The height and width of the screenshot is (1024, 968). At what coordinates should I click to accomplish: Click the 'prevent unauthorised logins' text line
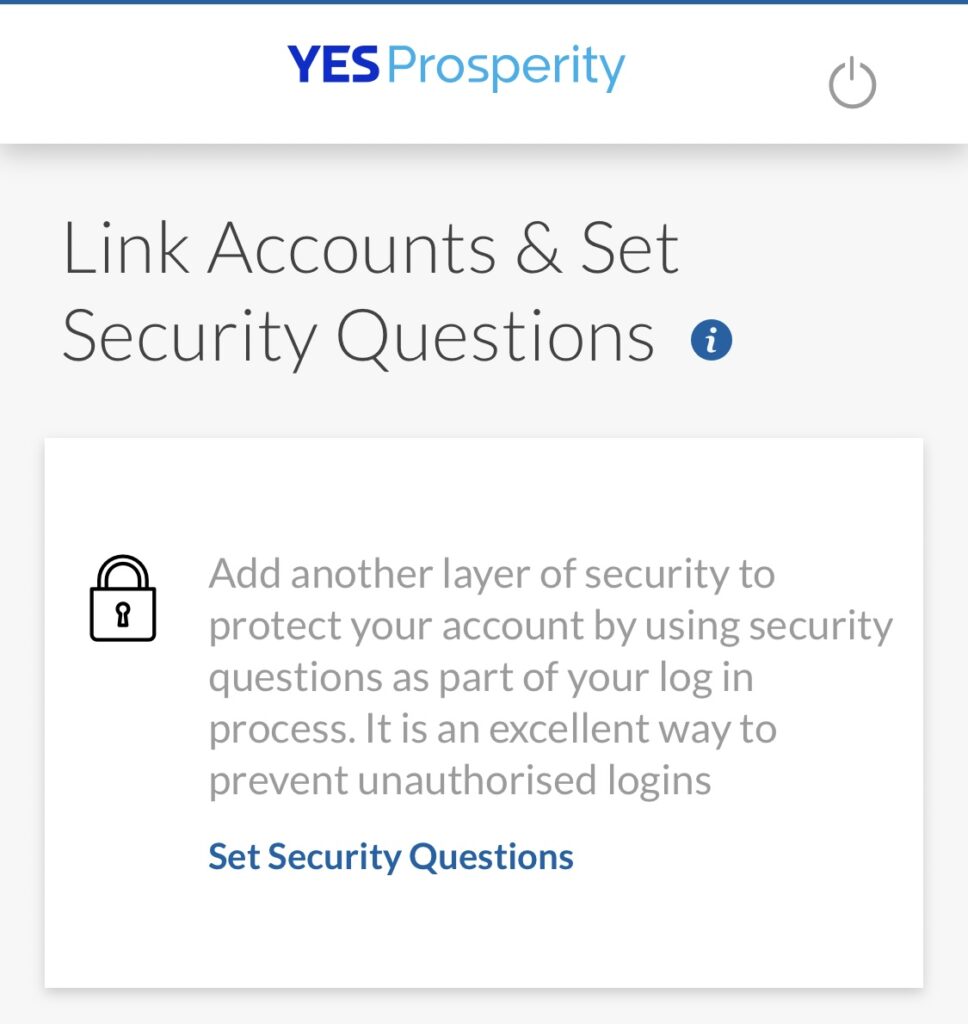tap(460, 780)
